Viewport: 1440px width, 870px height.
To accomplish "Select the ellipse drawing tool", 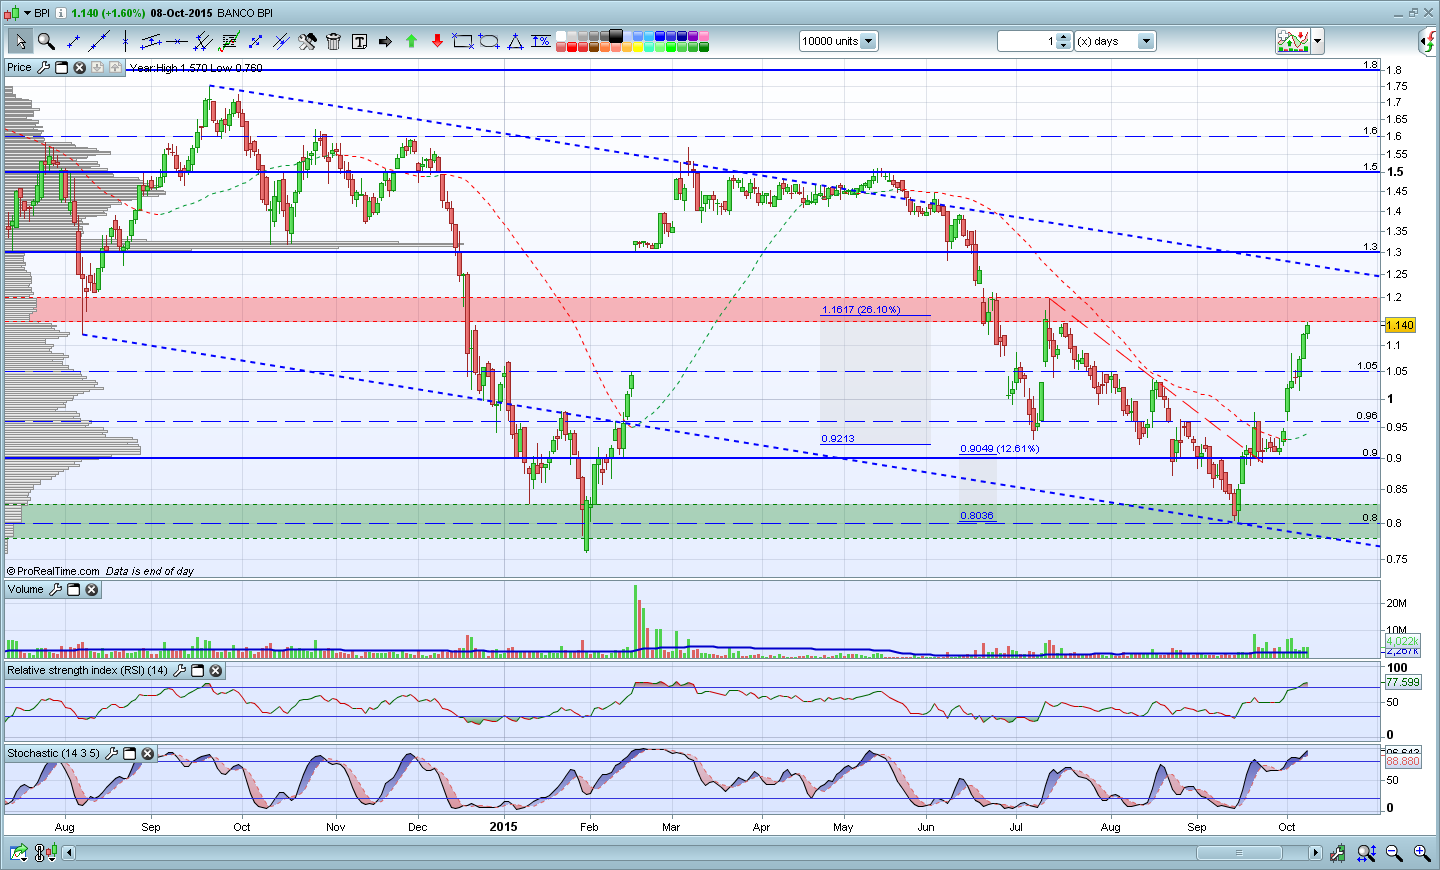I will pos(489,41).
